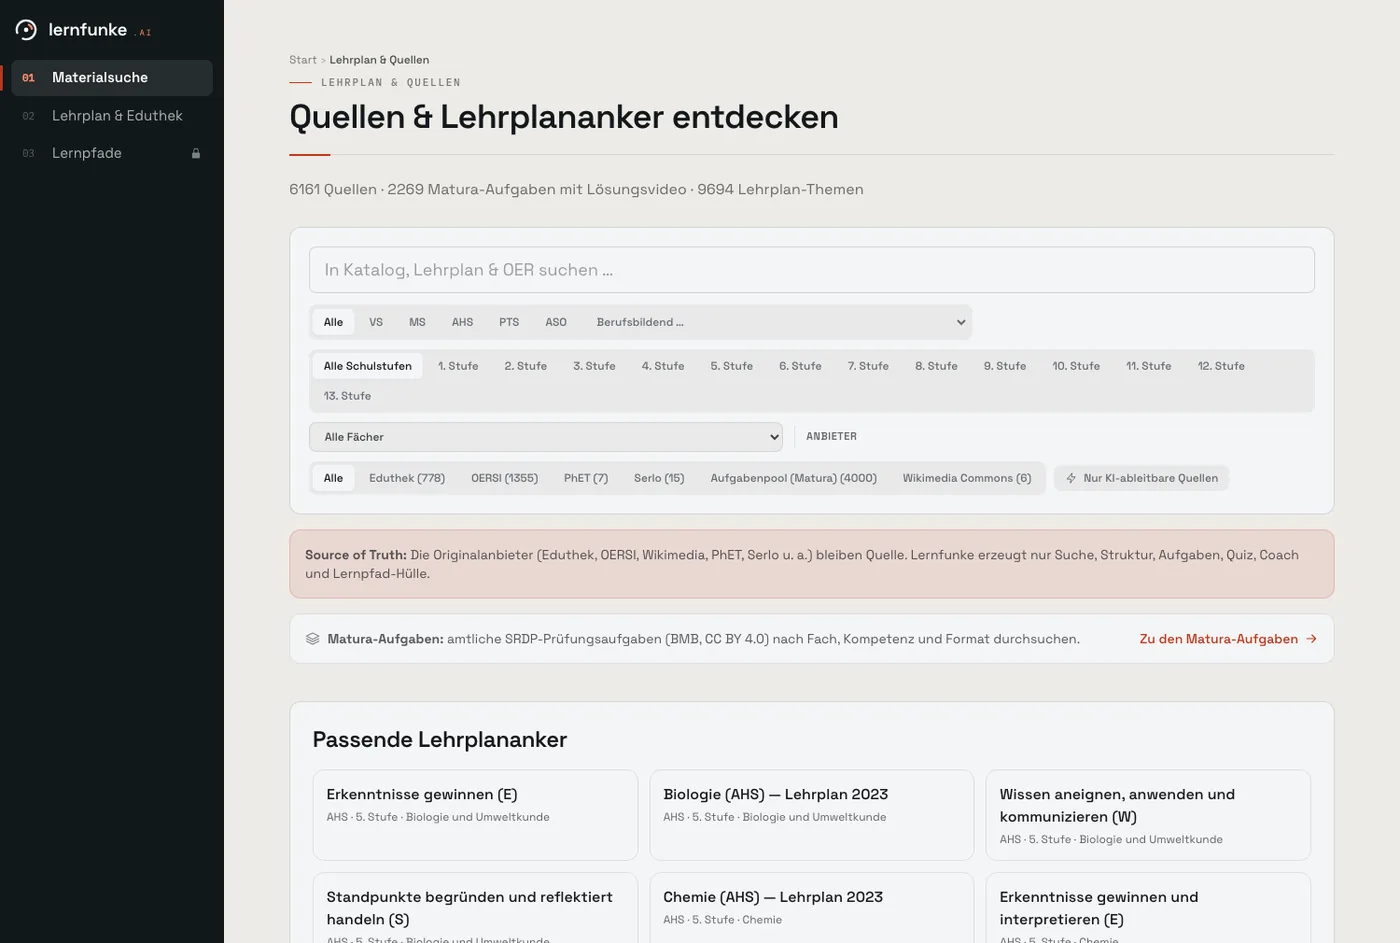Open Standpunkte begründen und reflektiert handeln card

click(475, 908)
